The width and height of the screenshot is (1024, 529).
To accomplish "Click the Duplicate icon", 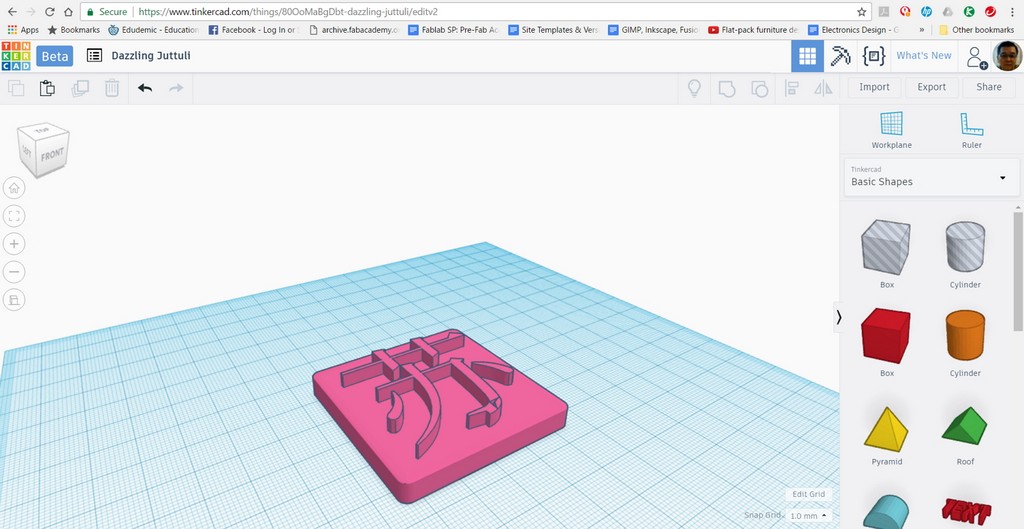I will (x=80, y=88).
